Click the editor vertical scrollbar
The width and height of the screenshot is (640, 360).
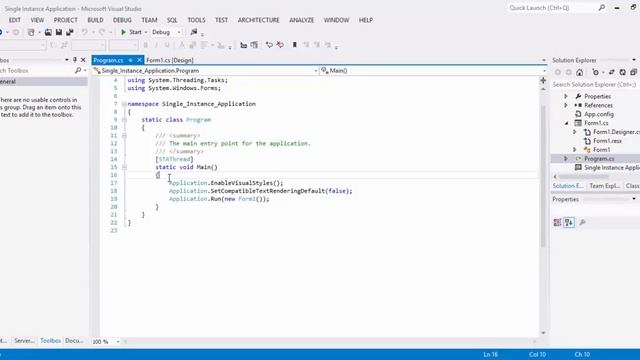tap(543, 176)
